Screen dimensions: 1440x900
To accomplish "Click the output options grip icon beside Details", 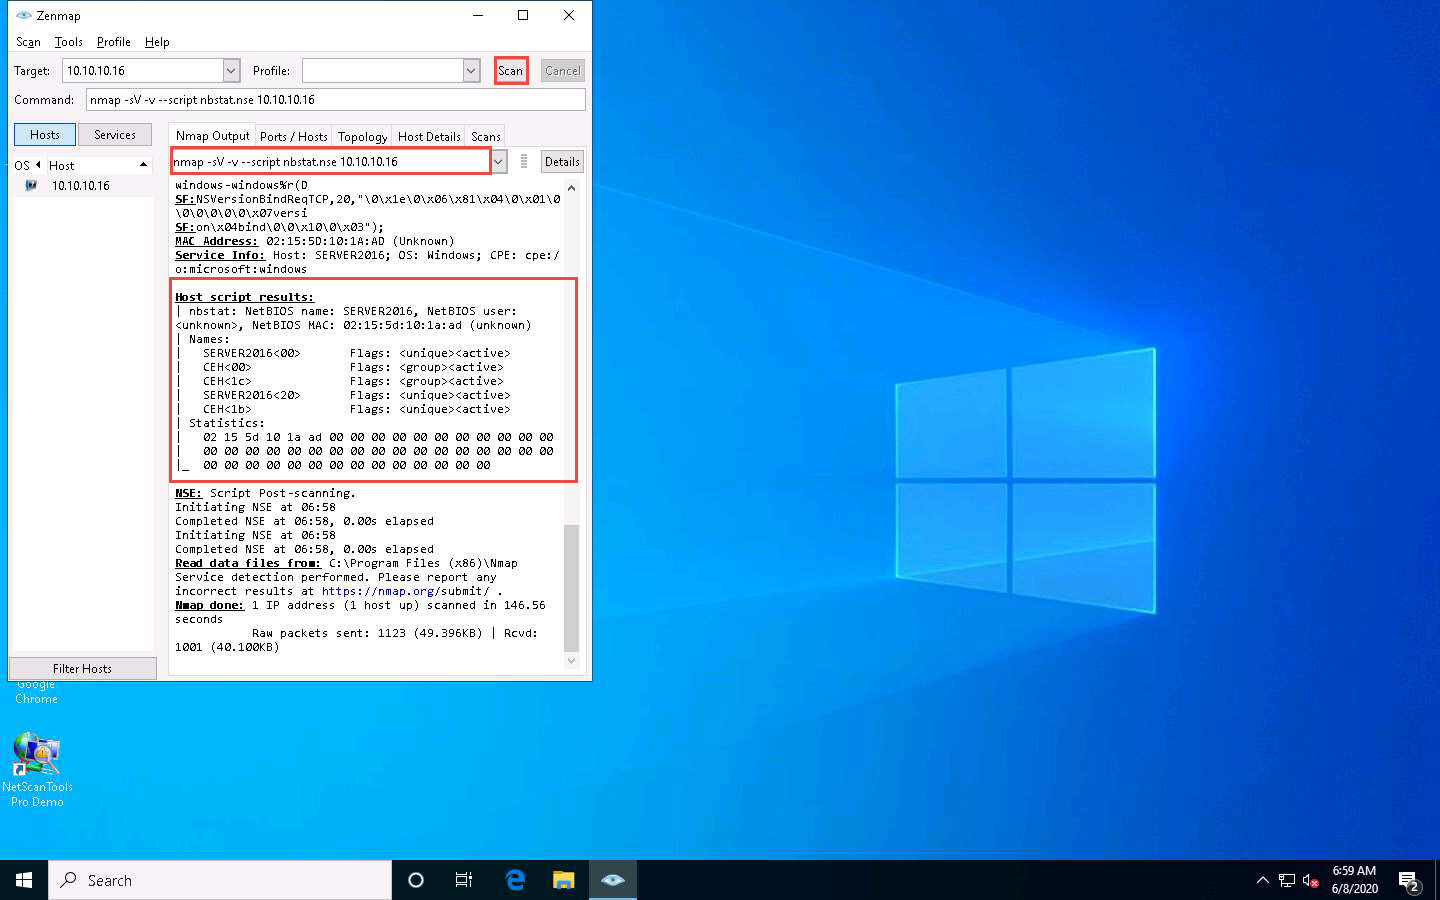I will point(524,161).
